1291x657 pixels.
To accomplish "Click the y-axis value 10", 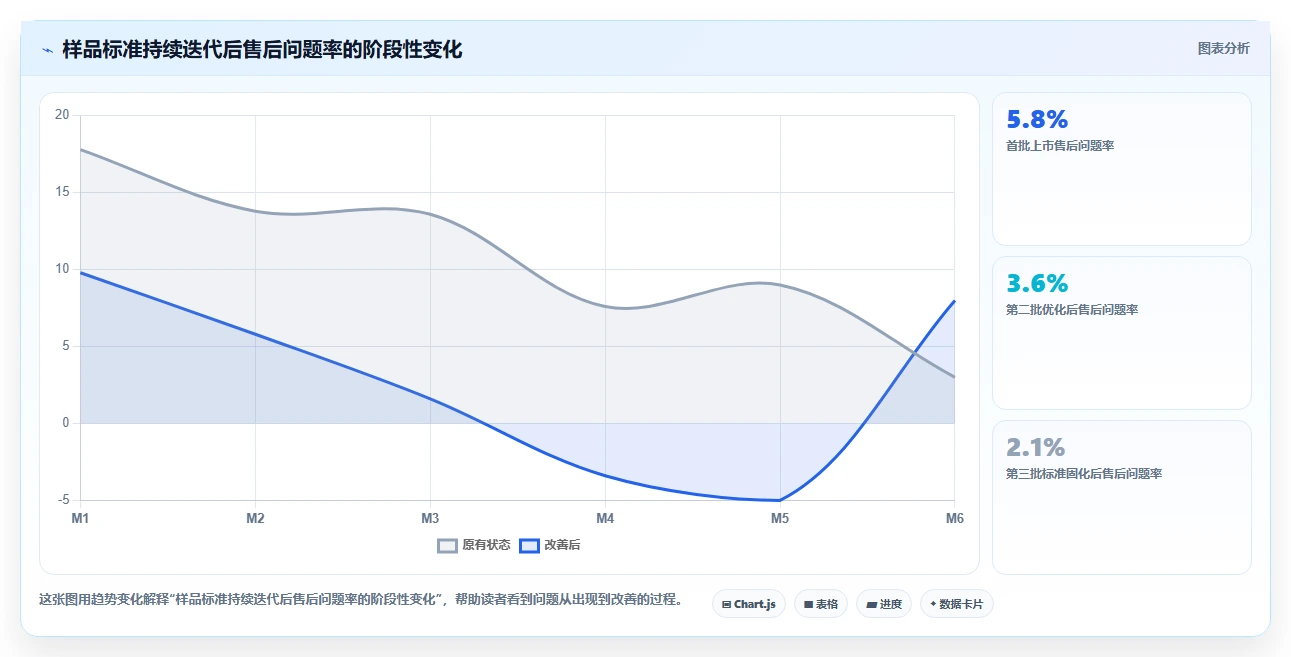I will (x=62, y=269).
